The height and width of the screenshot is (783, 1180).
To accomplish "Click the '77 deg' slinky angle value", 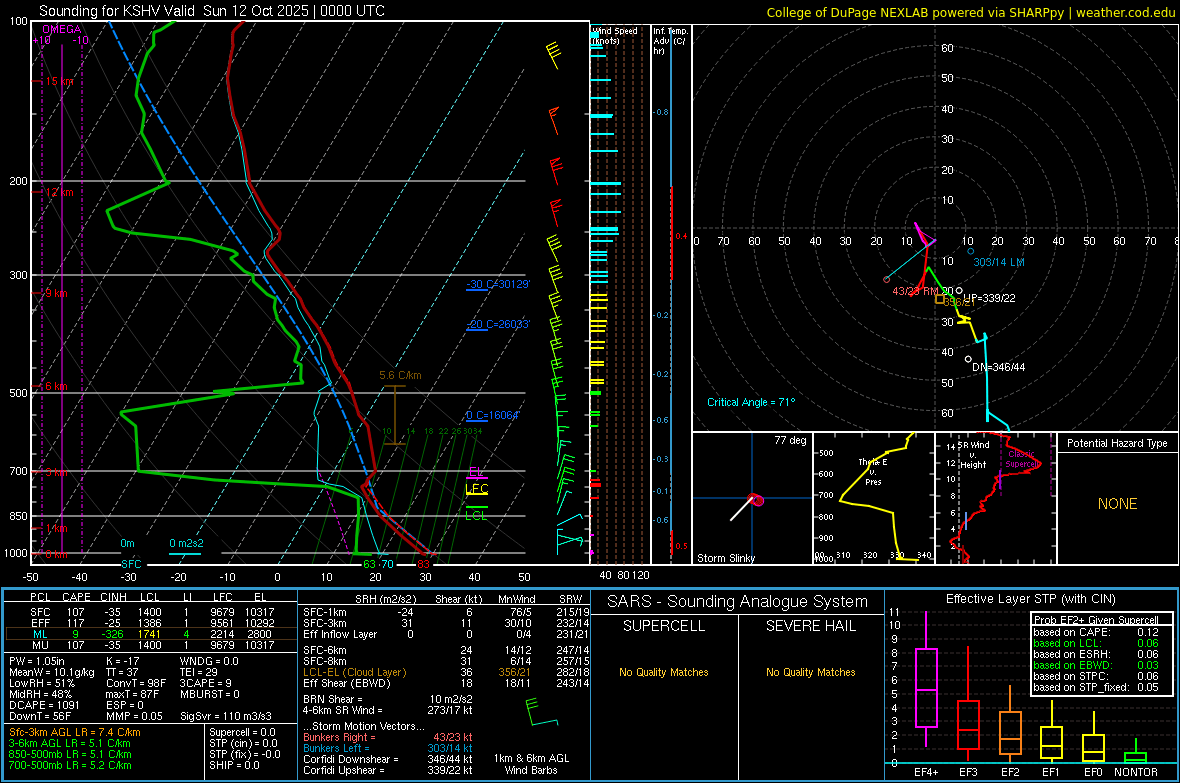I will pos(790,440).
